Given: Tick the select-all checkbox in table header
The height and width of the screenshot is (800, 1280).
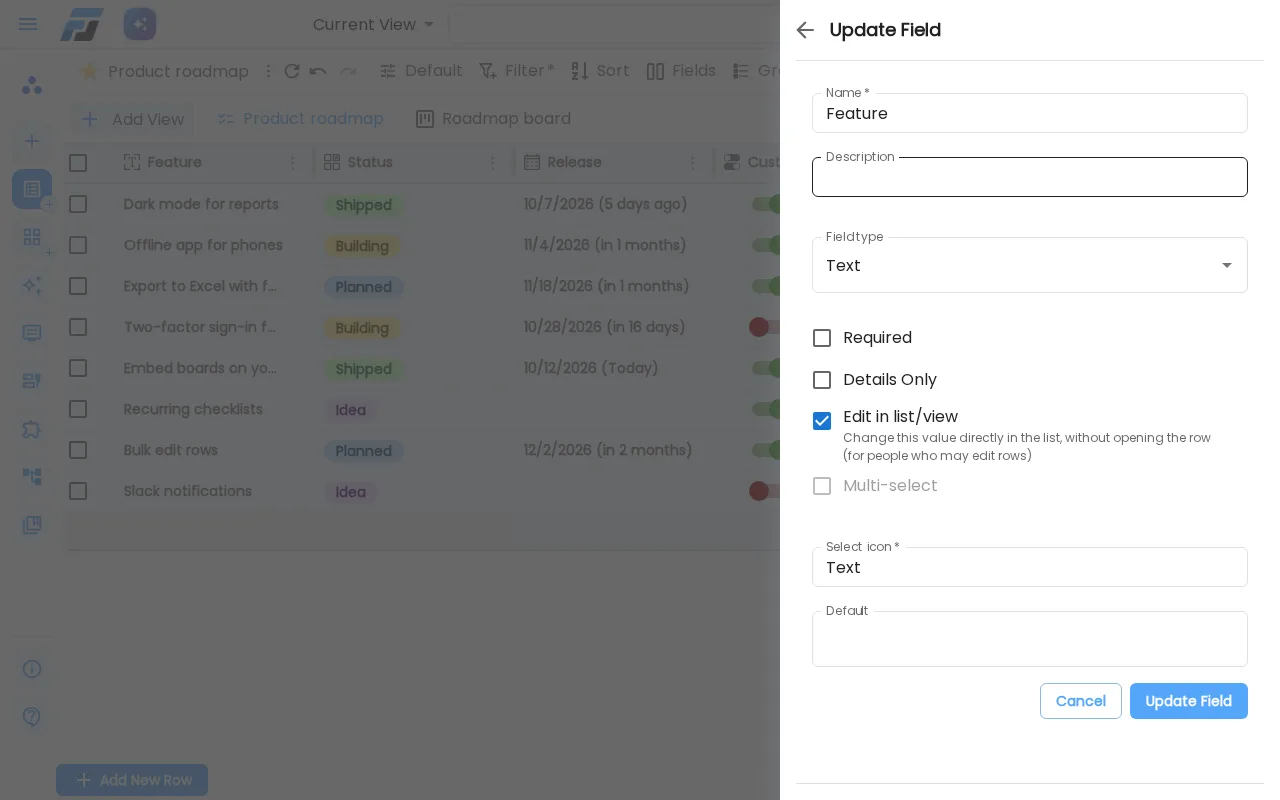Looking at the screenshot, I should click(x=78, y=162).
